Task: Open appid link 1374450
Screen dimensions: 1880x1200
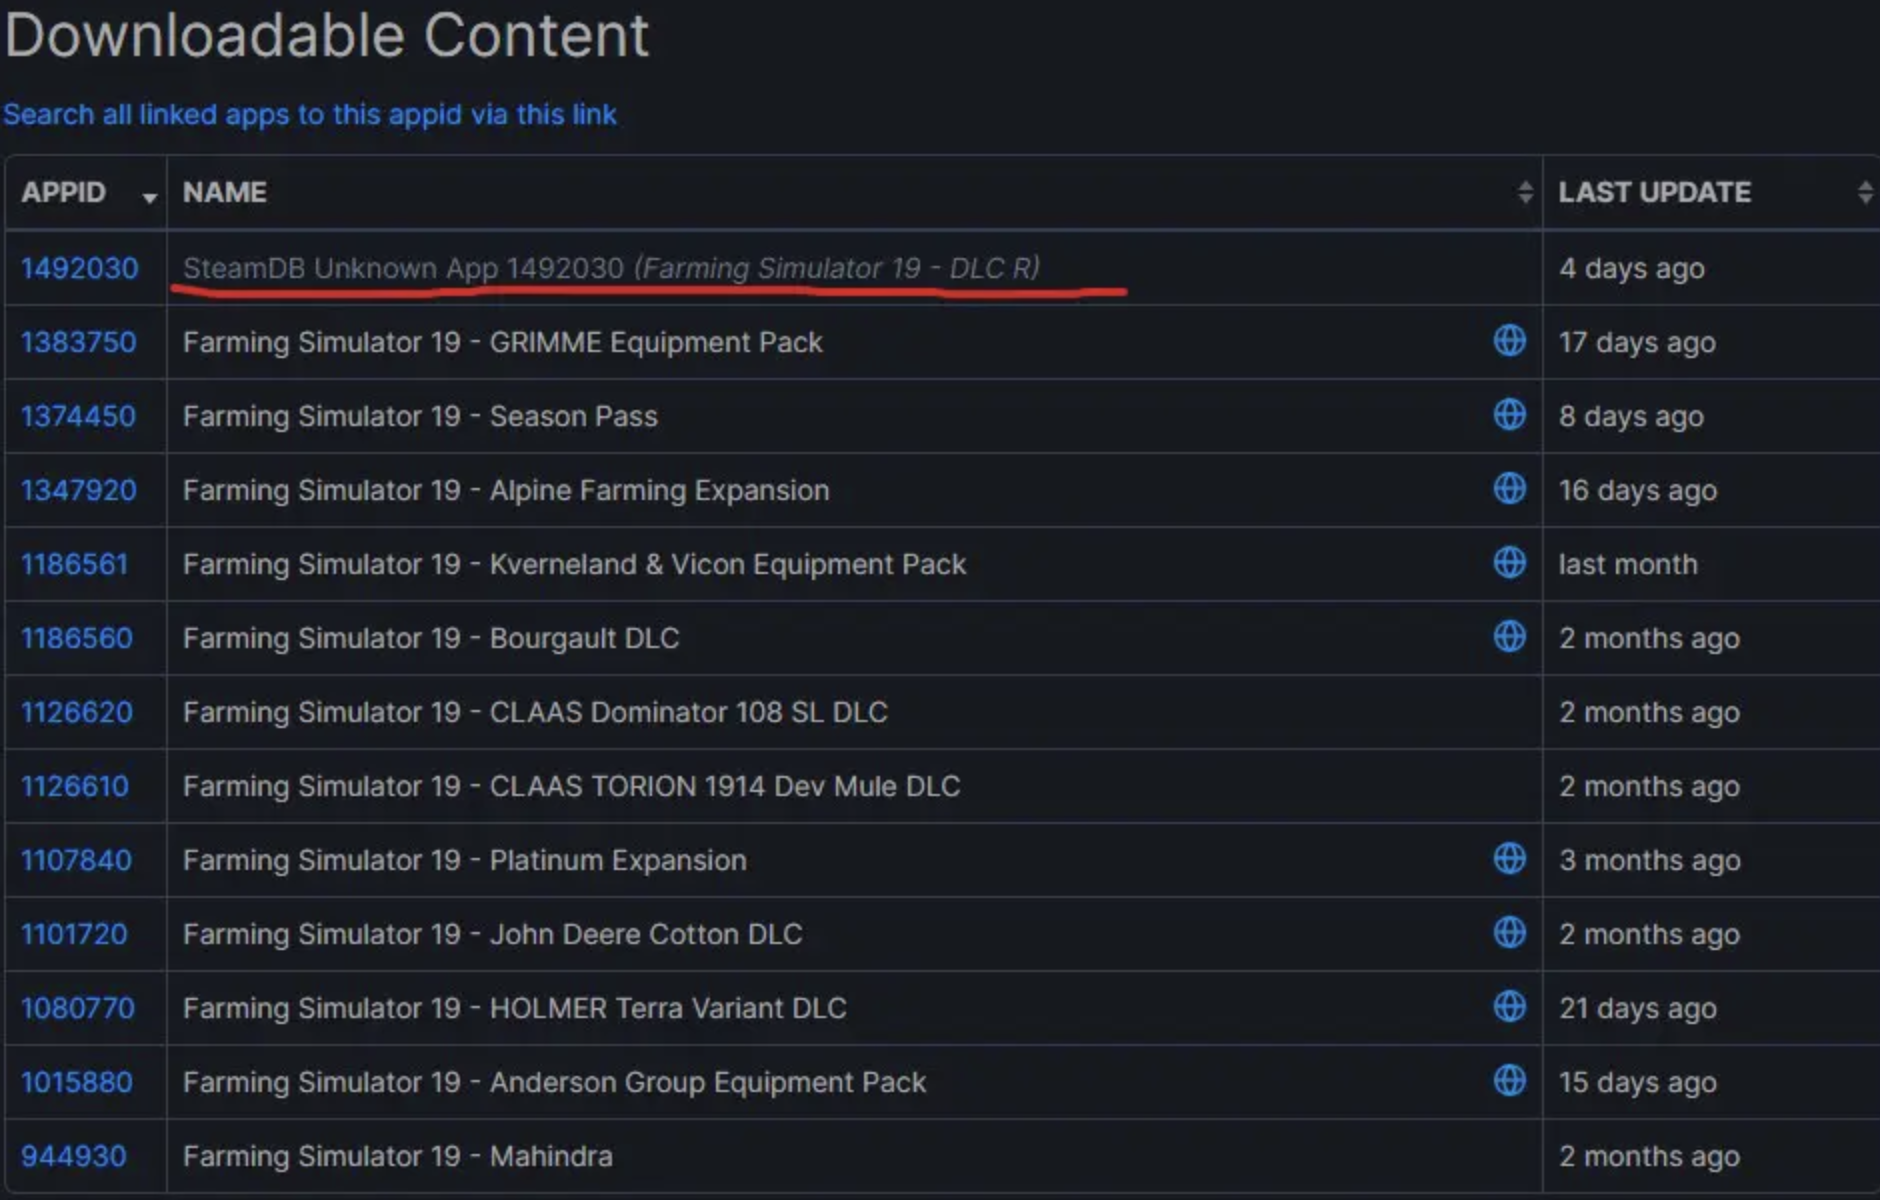Action: point(79,416)
